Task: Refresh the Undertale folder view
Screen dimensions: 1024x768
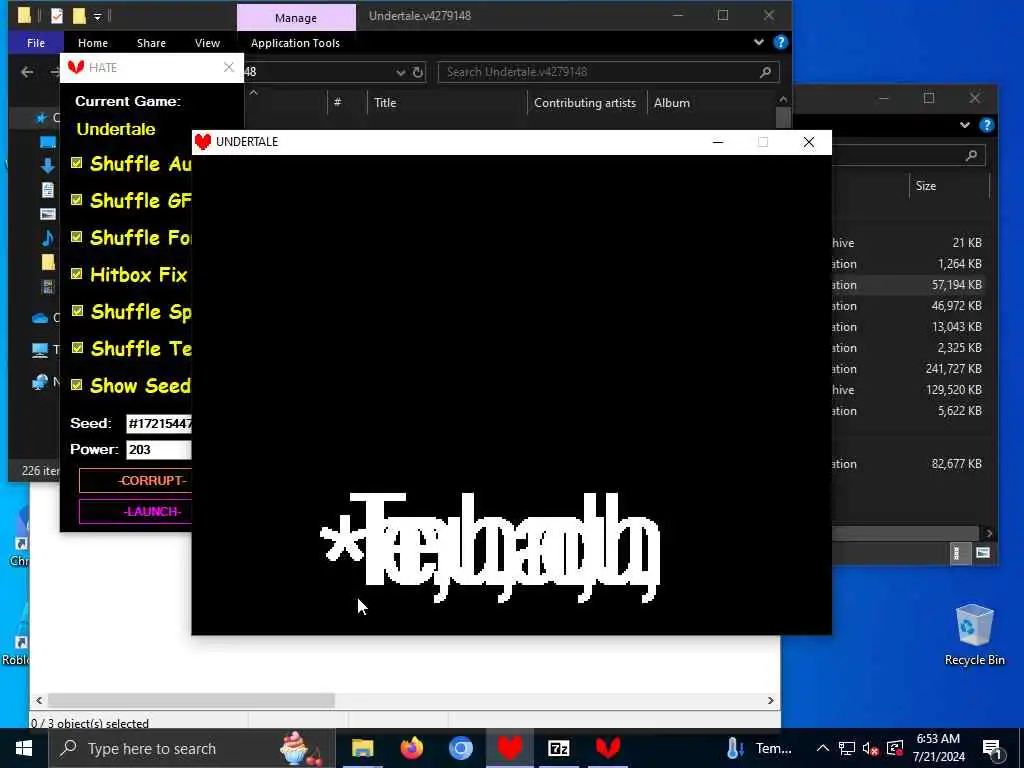Action: 418,72
